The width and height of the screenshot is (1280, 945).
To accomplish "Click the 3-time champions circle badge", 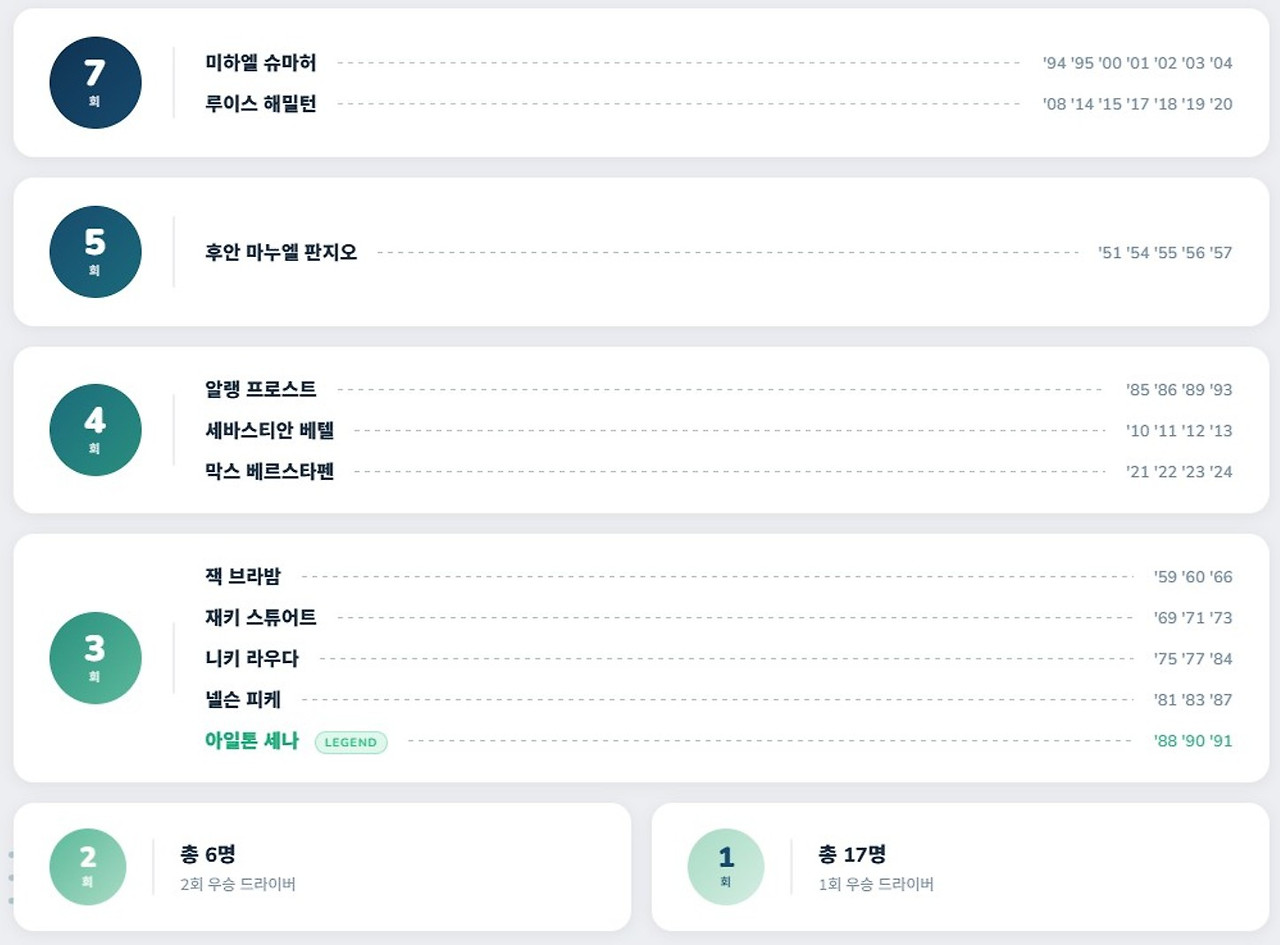I will 95,658.
